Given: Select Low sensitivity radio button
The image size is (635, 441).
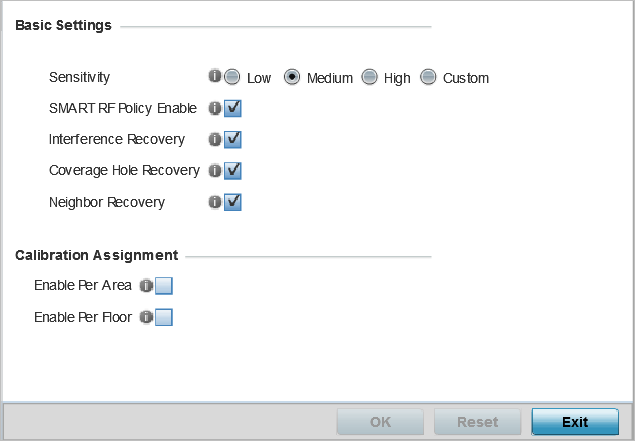Looking at the screenshot, I should pyautogui.click(x=232, y=77).
